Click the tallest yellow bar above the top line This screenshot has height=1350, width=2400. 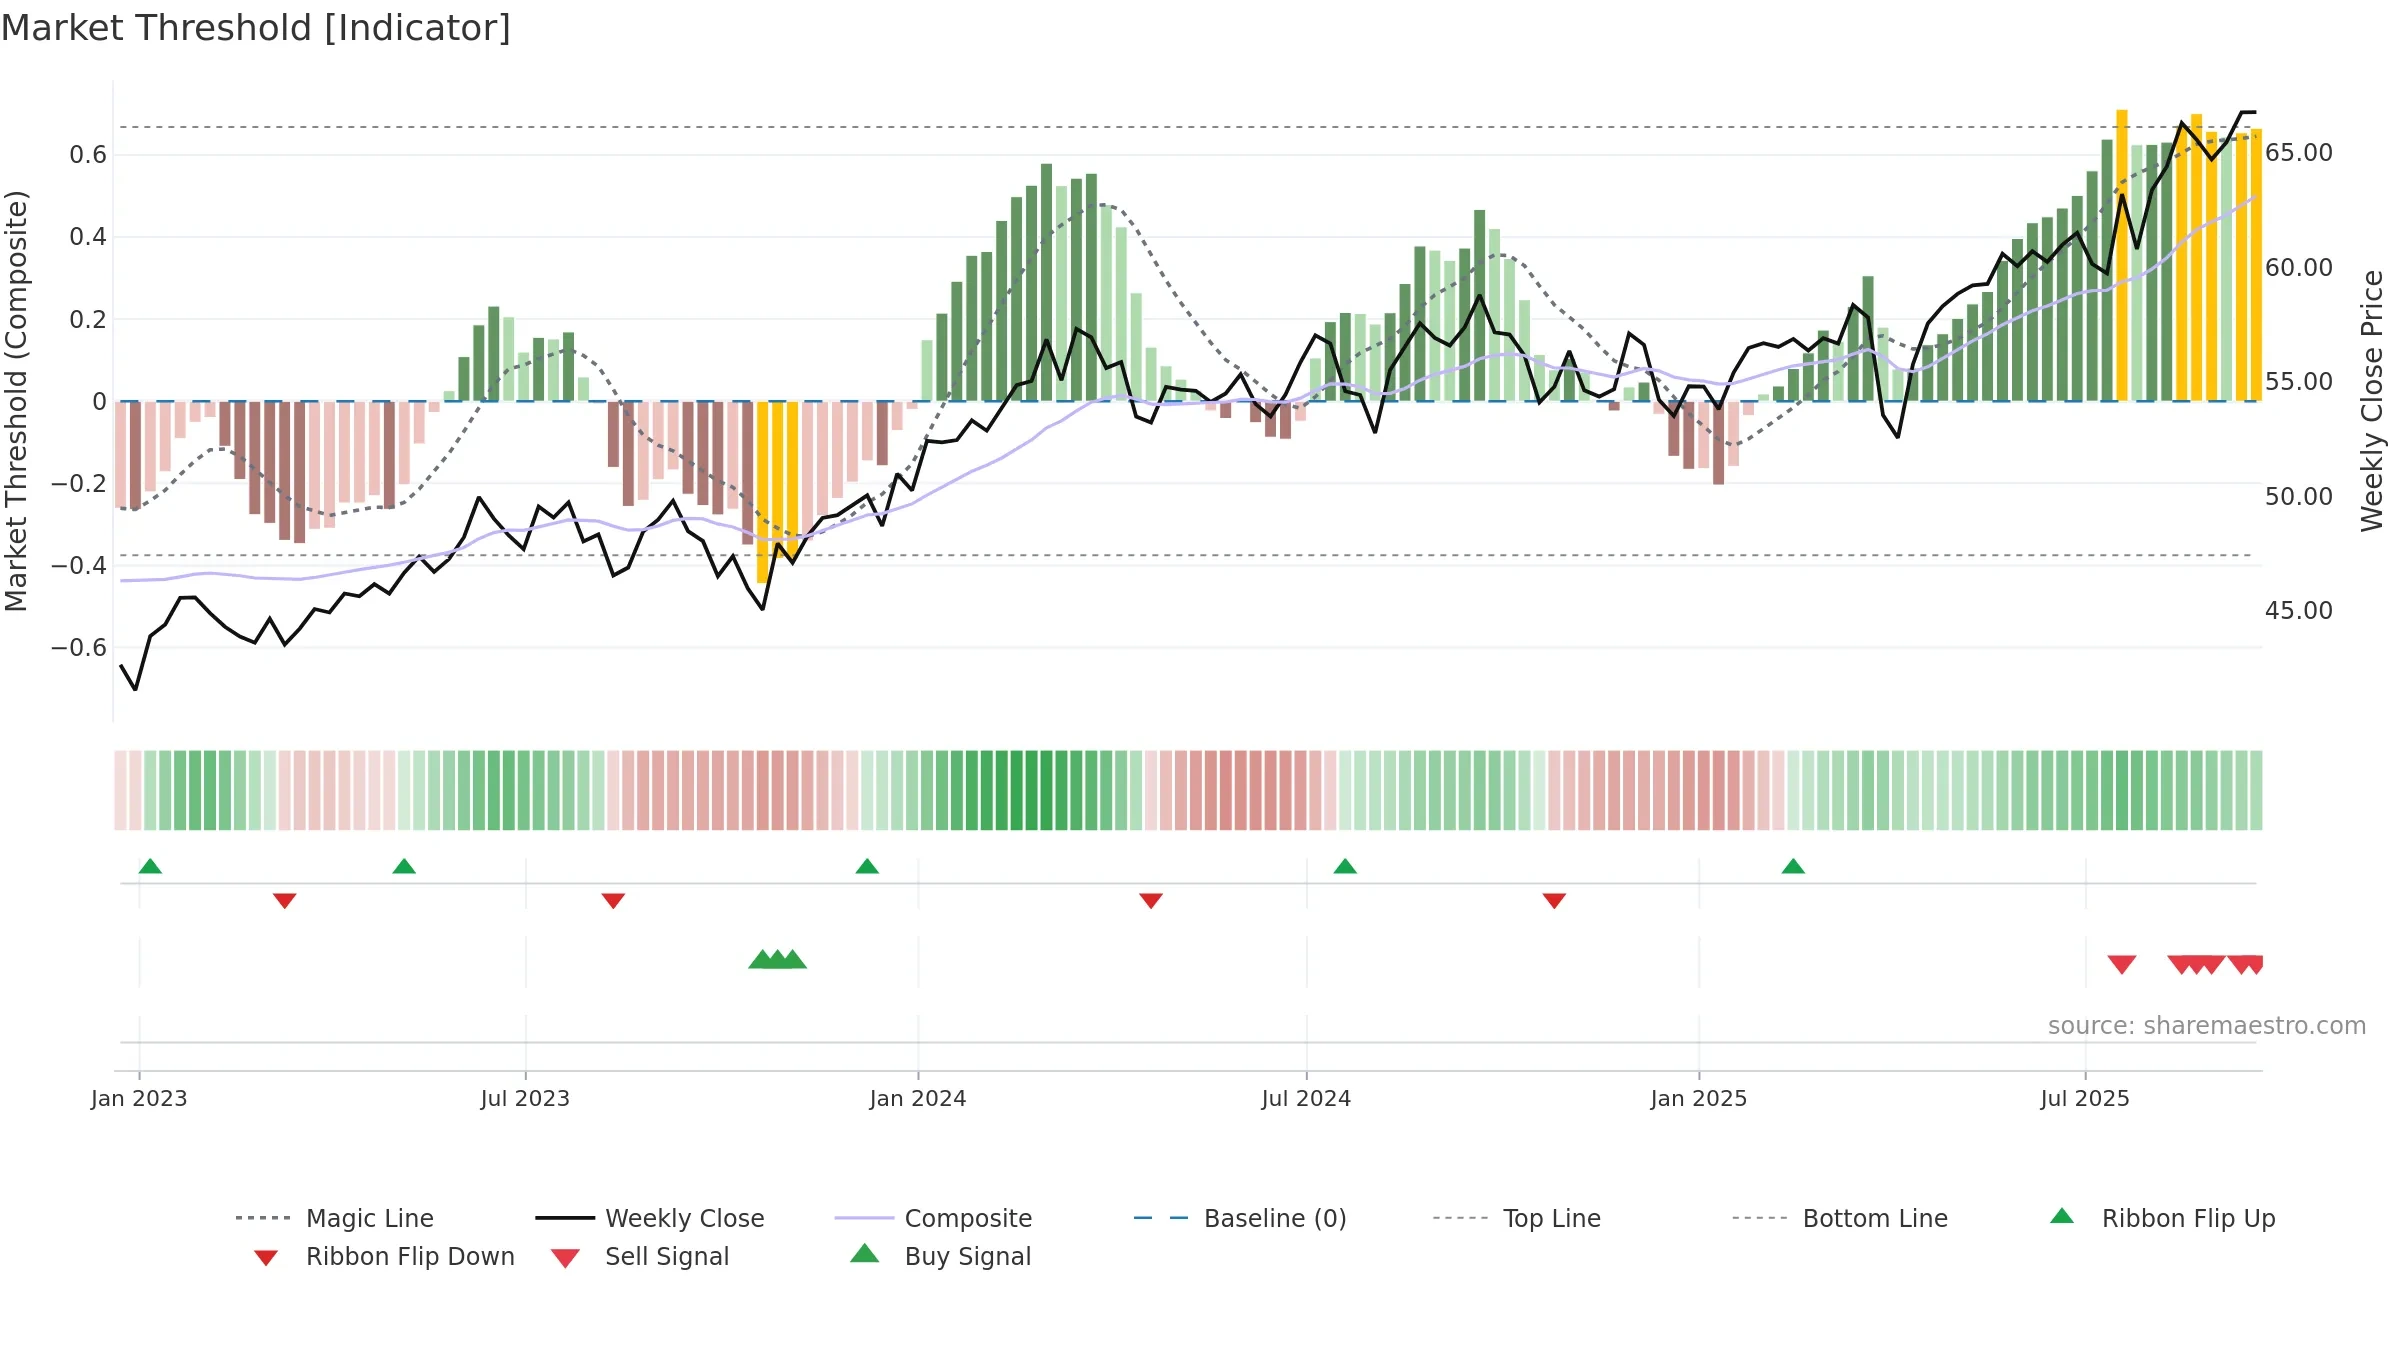(x=2122, y=255)
